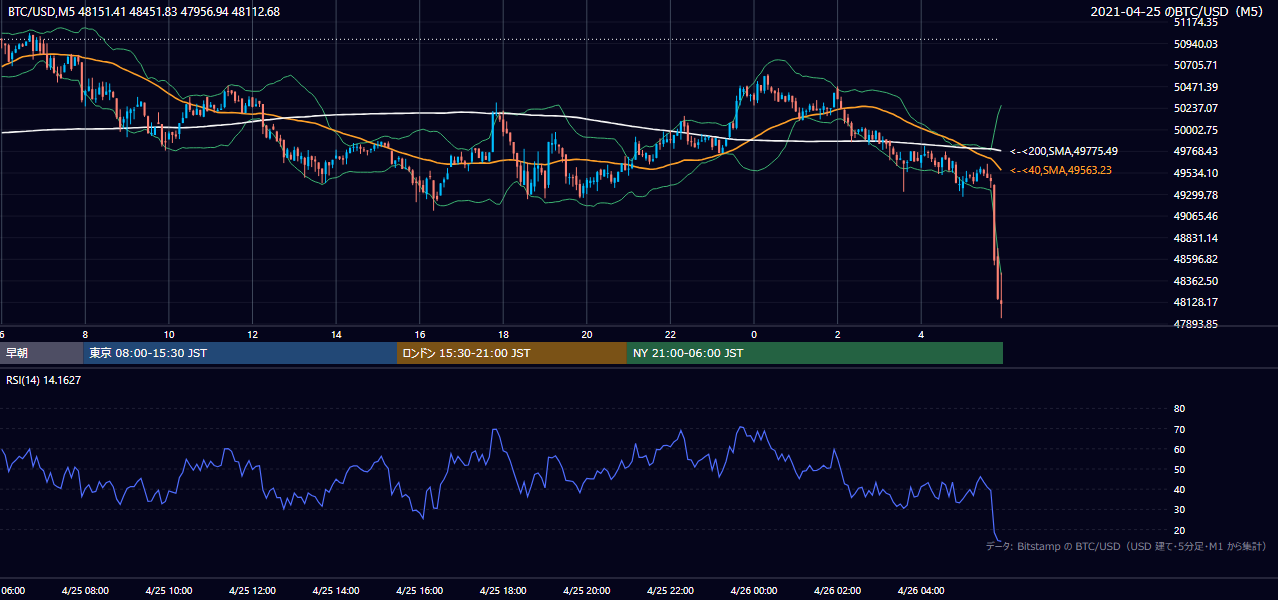The width and height of the screenshot is (1278, 600).
Task: Click RSI scale value 30
Action: click(x=1179, y=510)
